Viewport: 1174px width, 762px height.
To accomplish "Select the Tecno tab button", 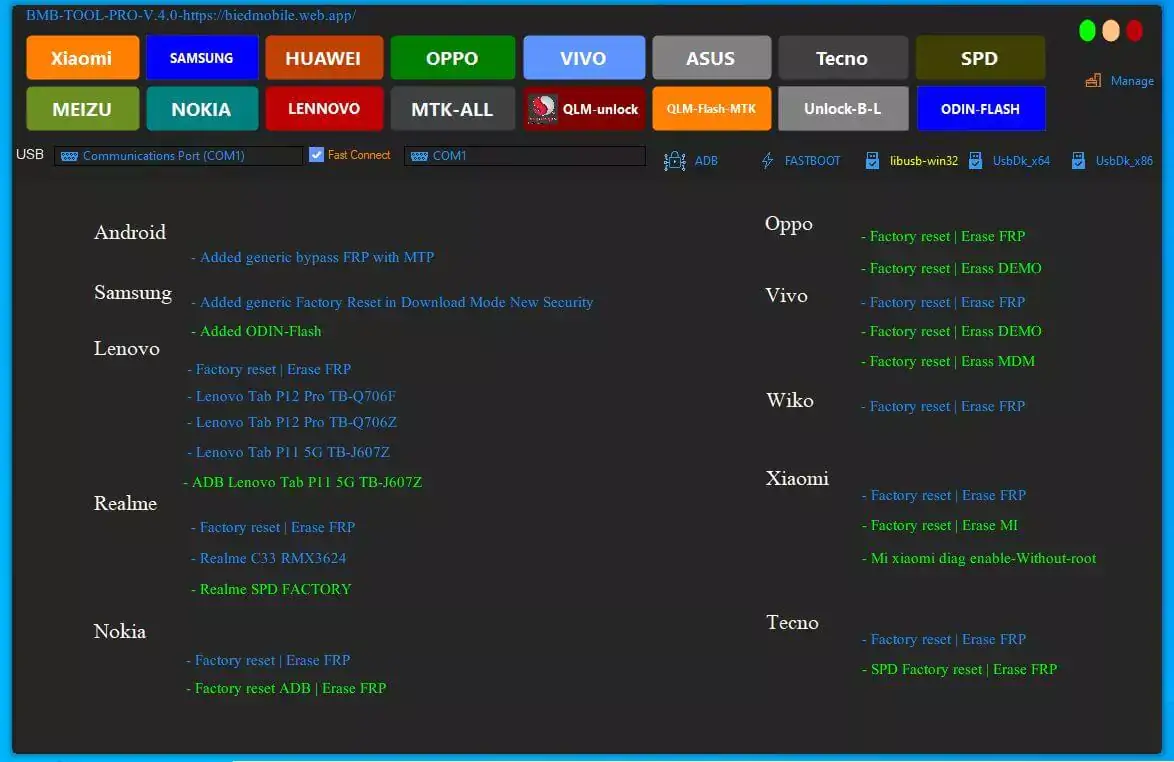I will 842,58.
